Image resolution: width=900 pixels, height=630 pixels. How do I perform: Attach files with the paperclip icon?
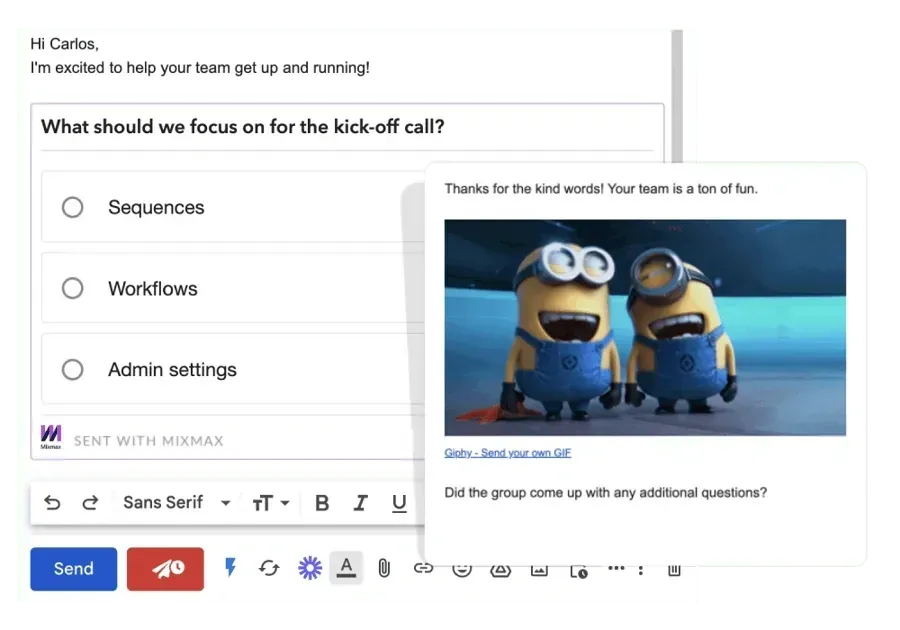384,568
